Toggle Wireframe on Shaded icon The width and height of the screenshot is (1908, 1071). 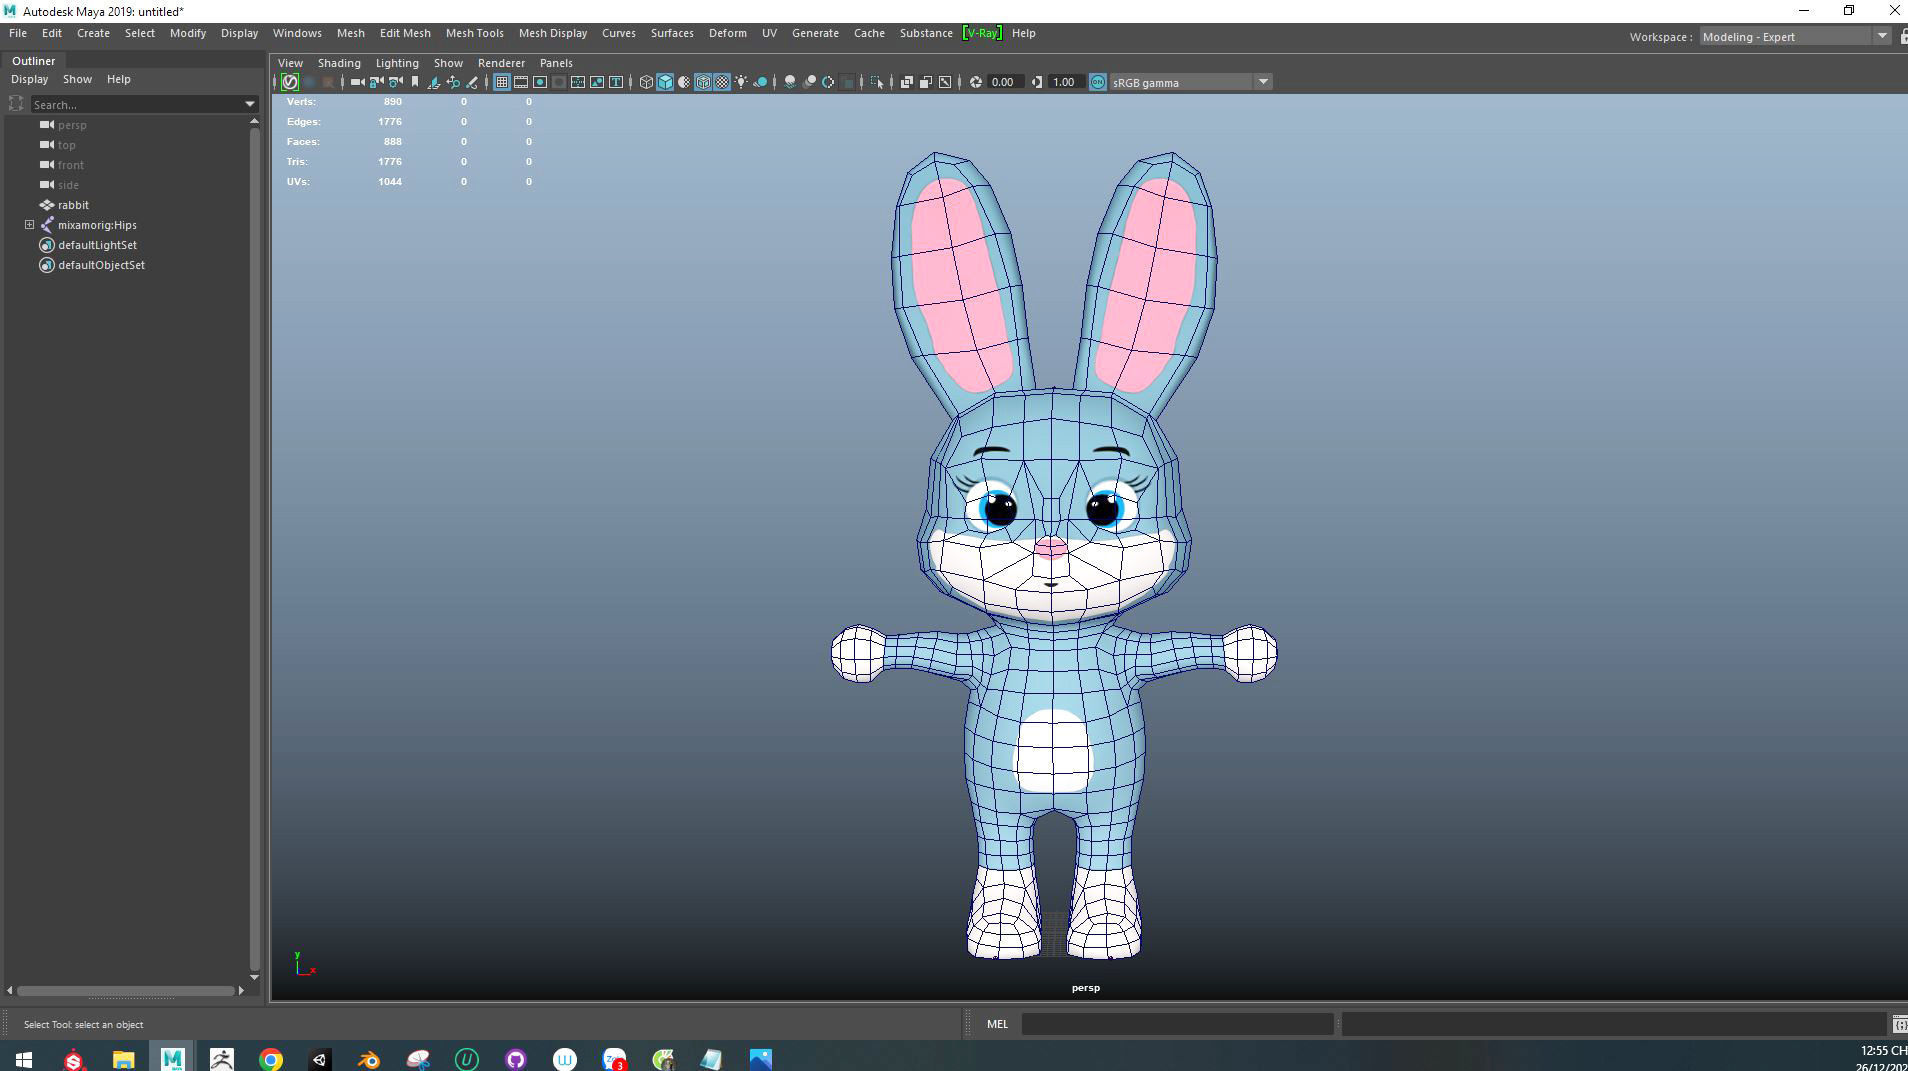pos(703,82)
